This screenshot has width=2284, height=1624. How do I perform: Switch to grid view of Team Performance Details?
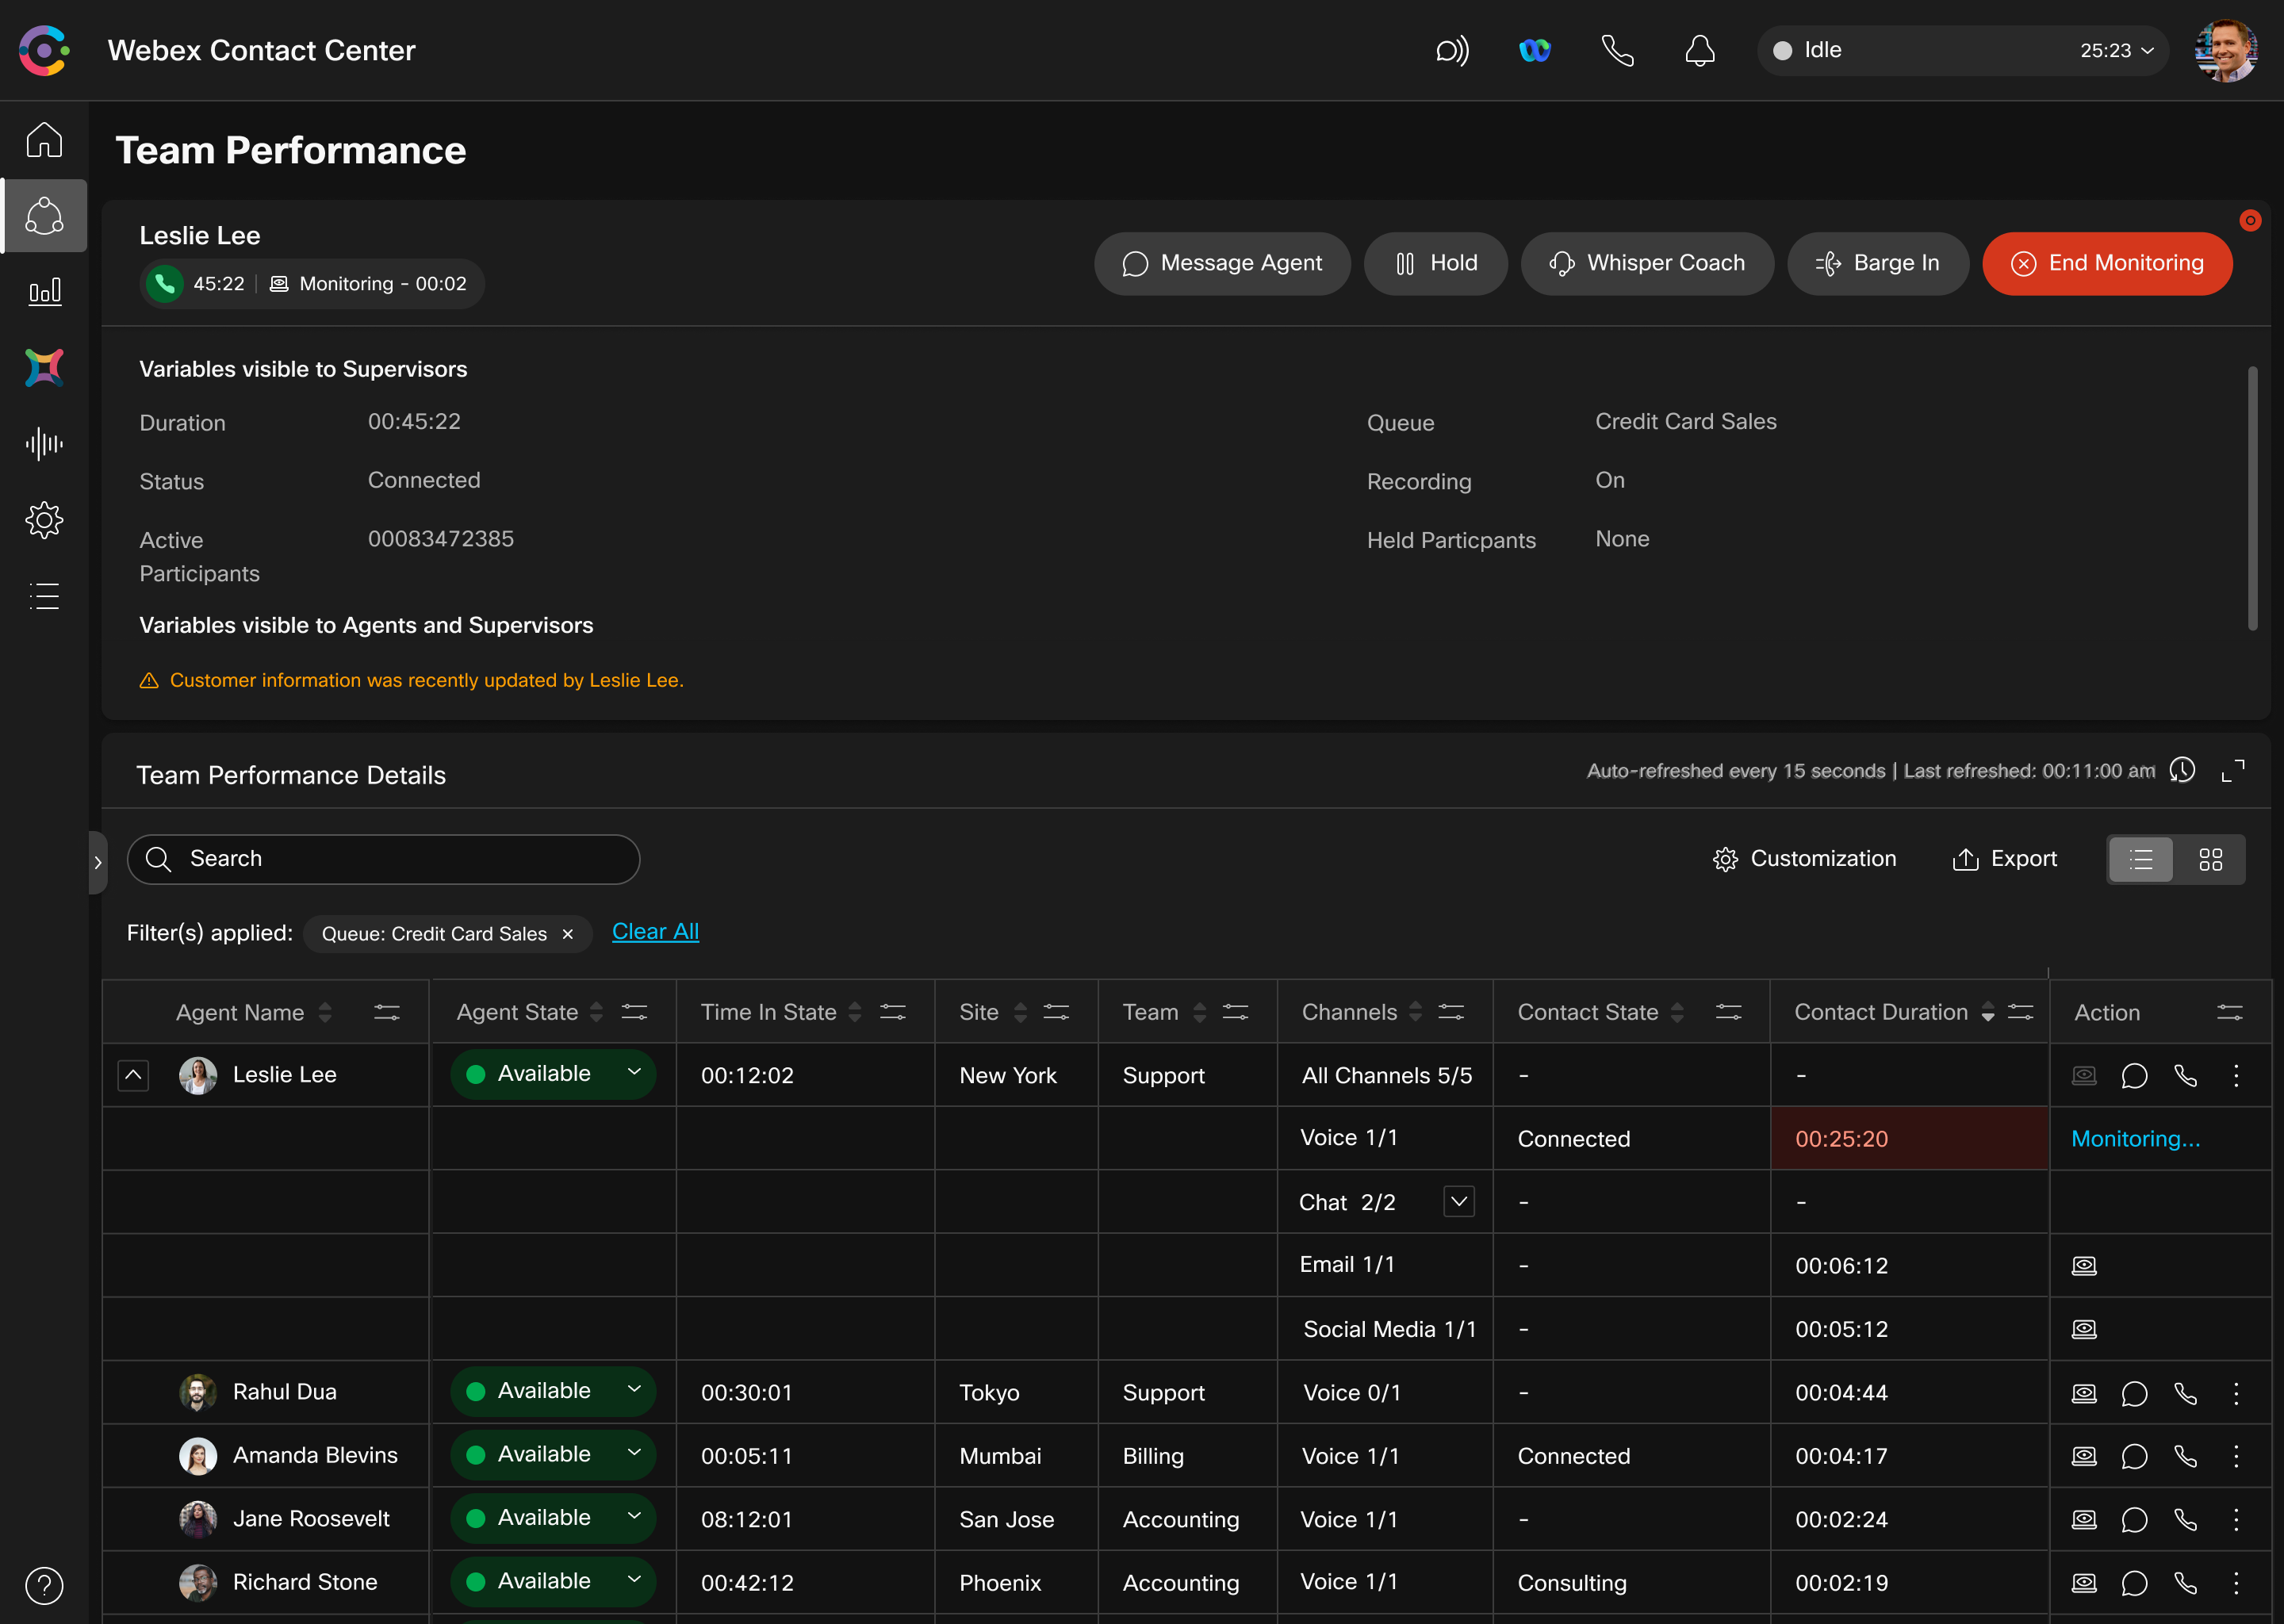click(2211, 859)
